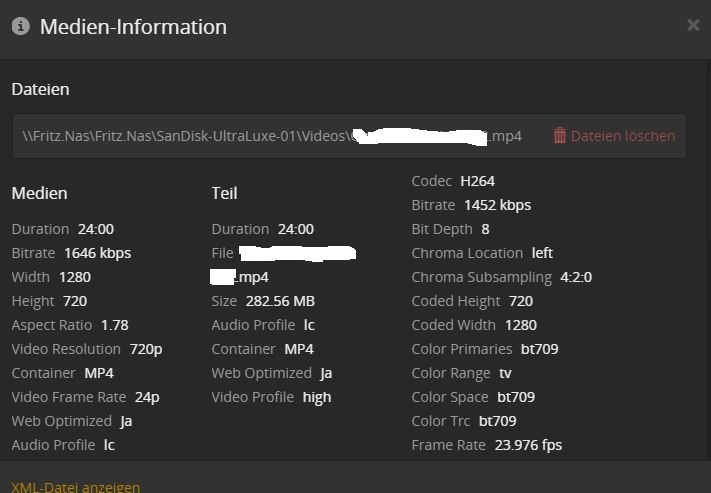Click the 23.976 fps frame rate value
Viewport: 711px width, 493px height.
524,445
